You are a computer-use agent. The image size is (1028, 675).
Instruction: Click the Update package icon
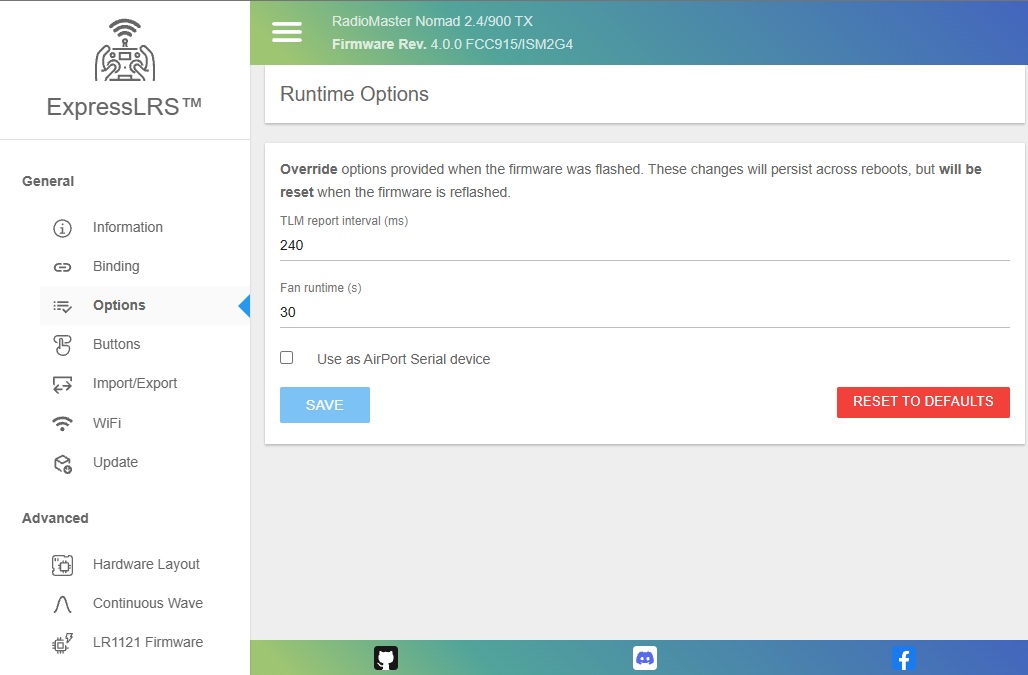point(62,463)
